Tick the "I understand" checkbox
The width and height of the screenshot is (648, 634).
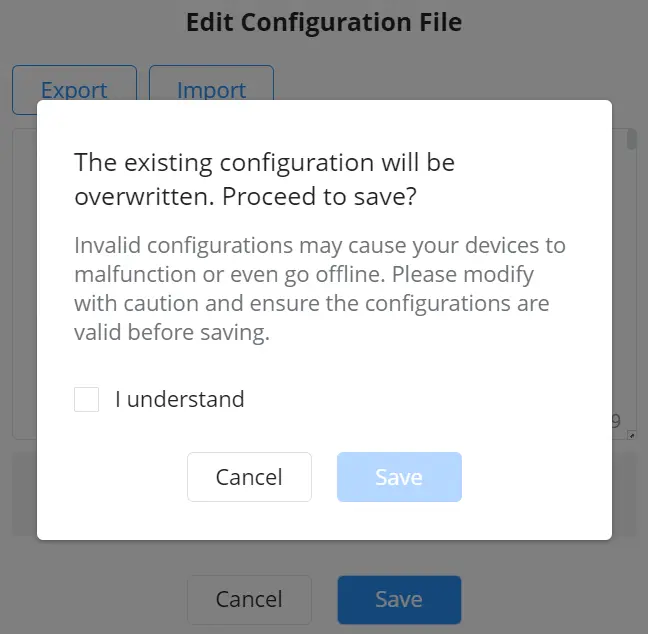click(x=86, y=399)
